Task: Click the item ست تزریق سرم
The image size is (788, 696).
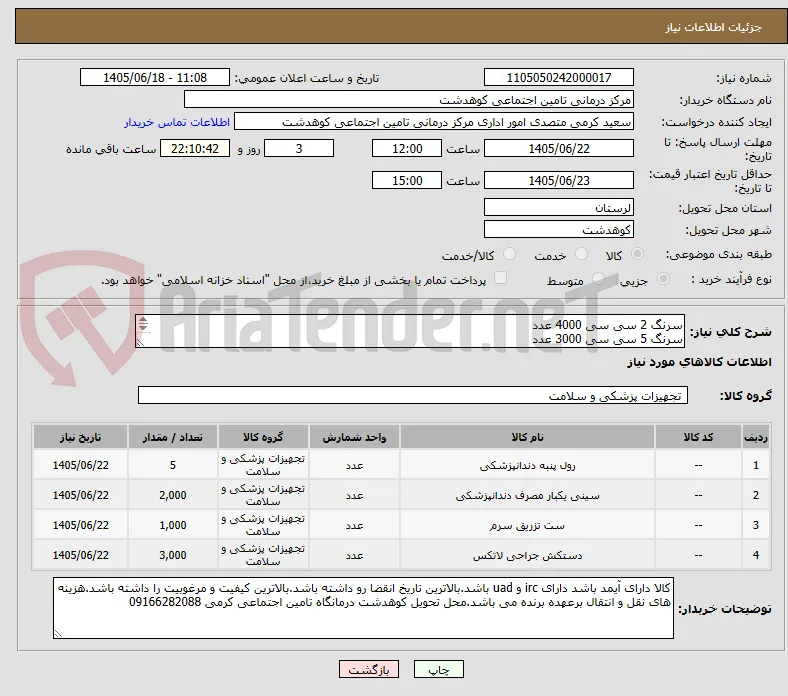Action: coord(527,525)
